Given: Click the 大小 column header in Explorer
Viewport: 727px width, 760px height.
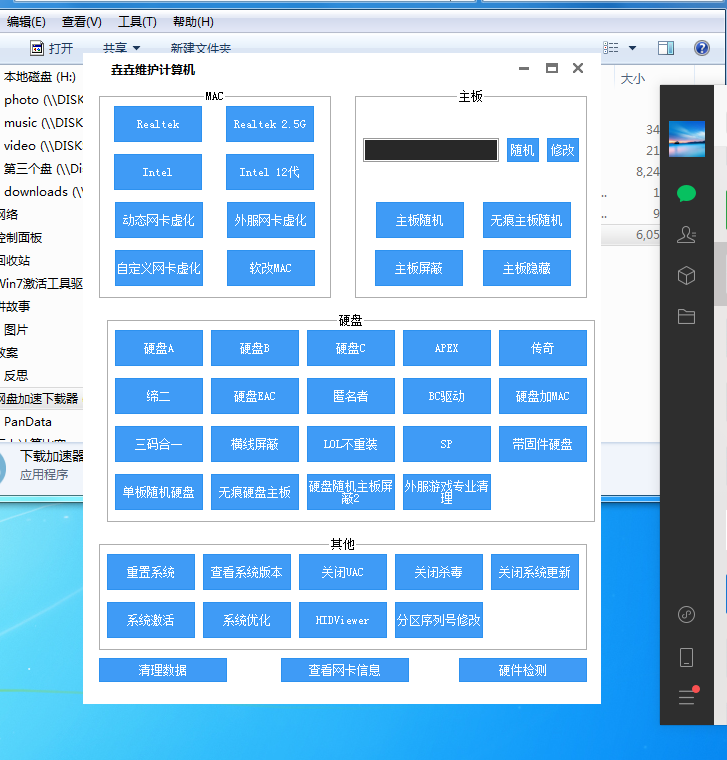Looking at the screenshot, I should (632, 79).
